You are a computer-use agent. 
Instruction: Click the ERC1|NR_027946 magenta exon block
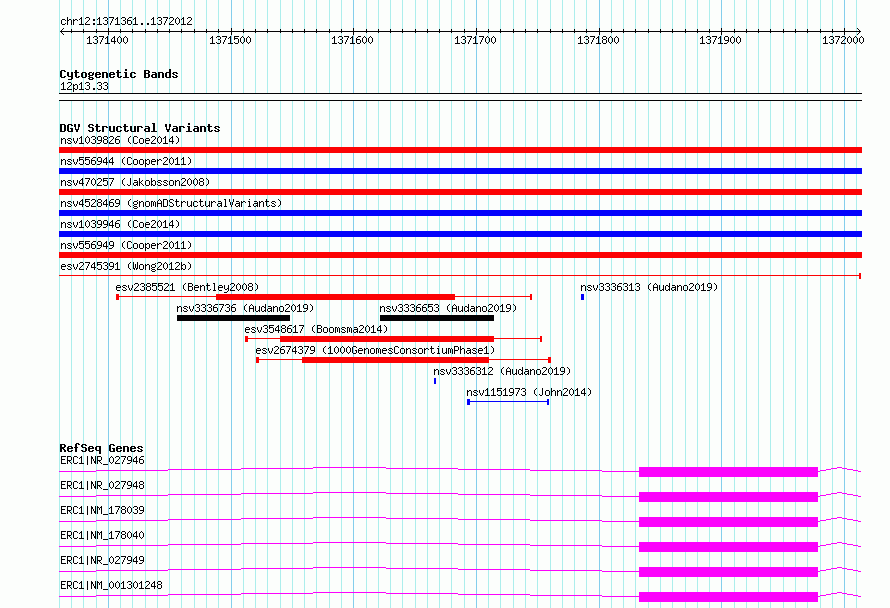click(728, 472)
